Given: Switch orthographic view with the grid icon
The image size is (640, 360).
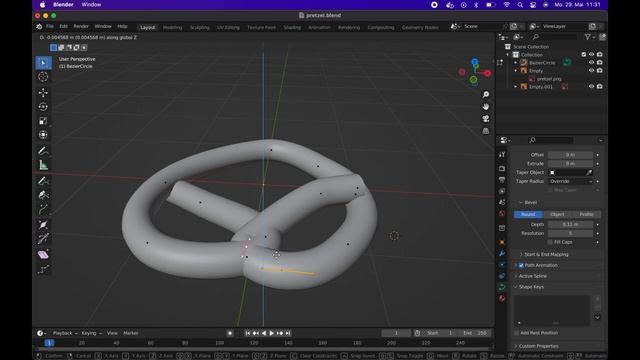Looking at the screenshot, I should tap(486, 131).
